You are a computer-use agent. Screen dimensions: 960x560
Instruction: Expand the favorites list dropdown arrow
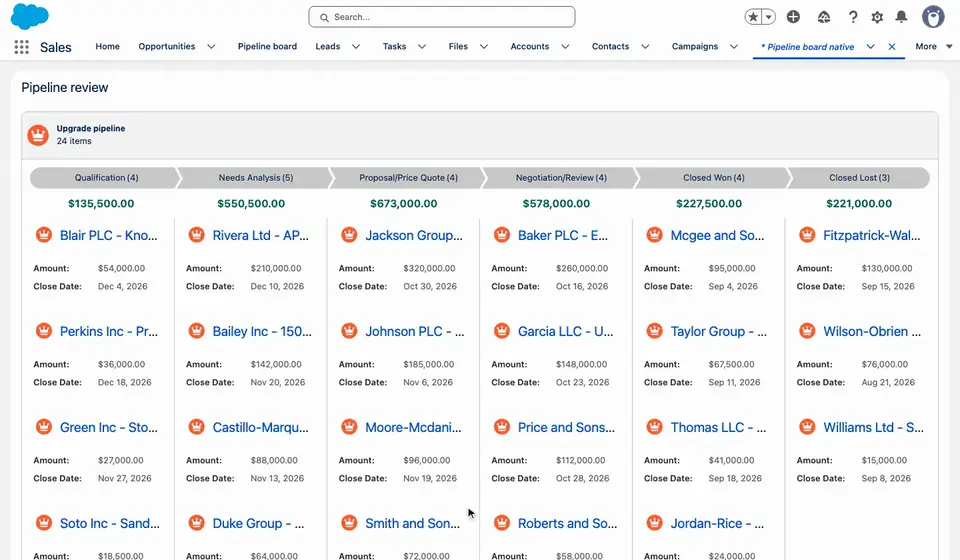(x=768, y=17)
